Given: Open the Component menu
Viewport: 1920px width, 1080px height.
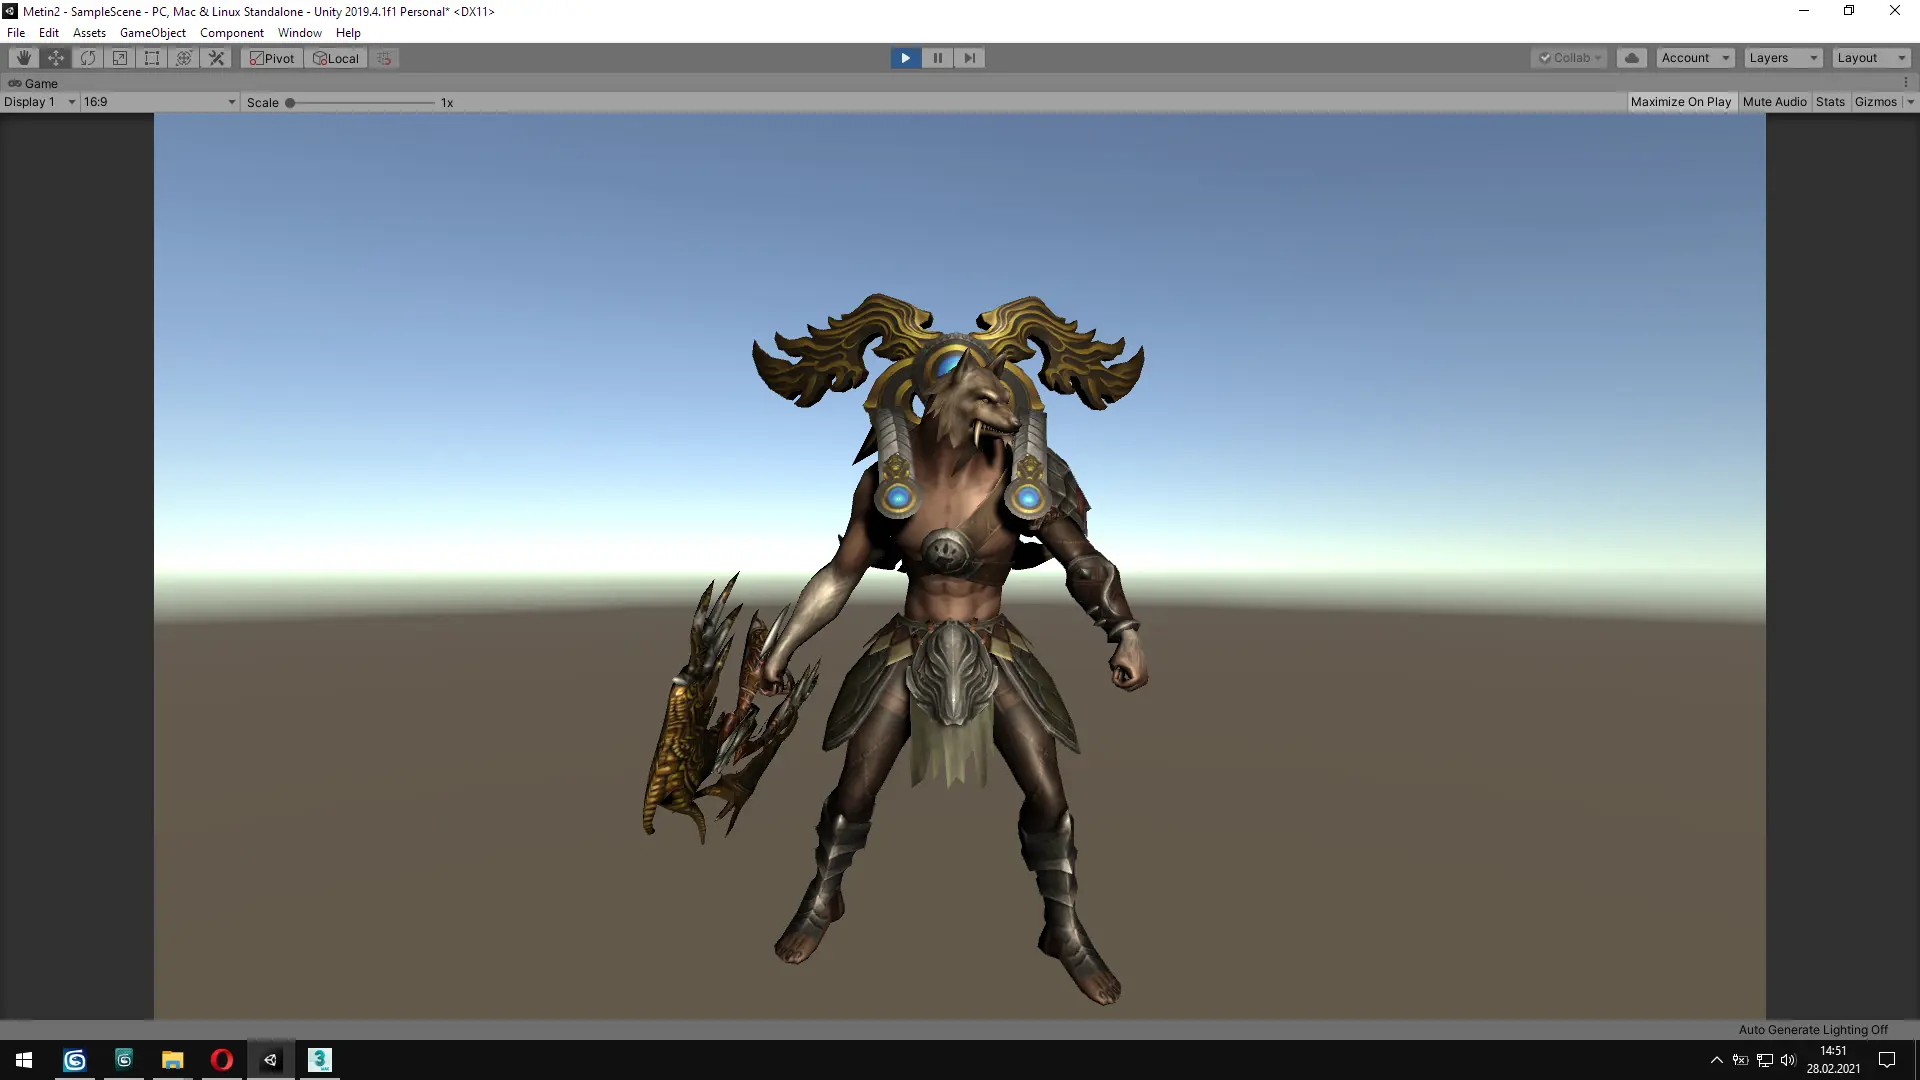Looking at the screenshot, I should pos(232,33).
